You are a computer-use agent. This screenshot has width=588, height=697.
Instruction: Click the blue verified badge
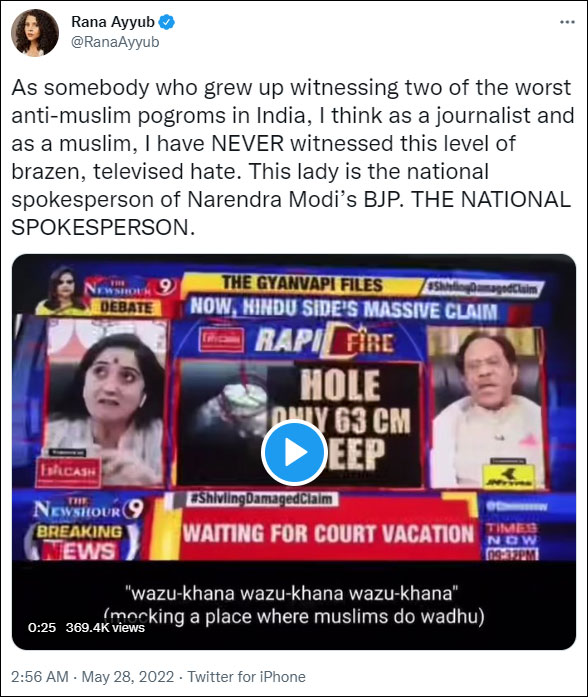click(x=167, y=22)
